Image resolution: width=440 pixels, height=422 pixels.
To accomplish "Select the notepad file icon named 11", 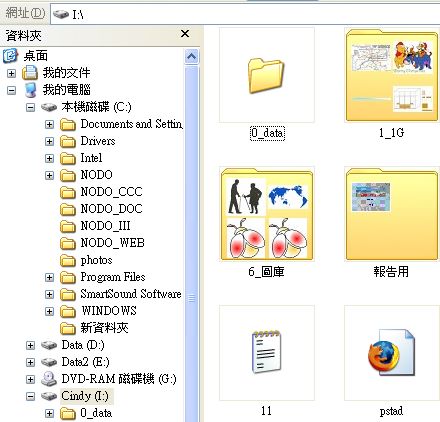I will pos(267,353).
